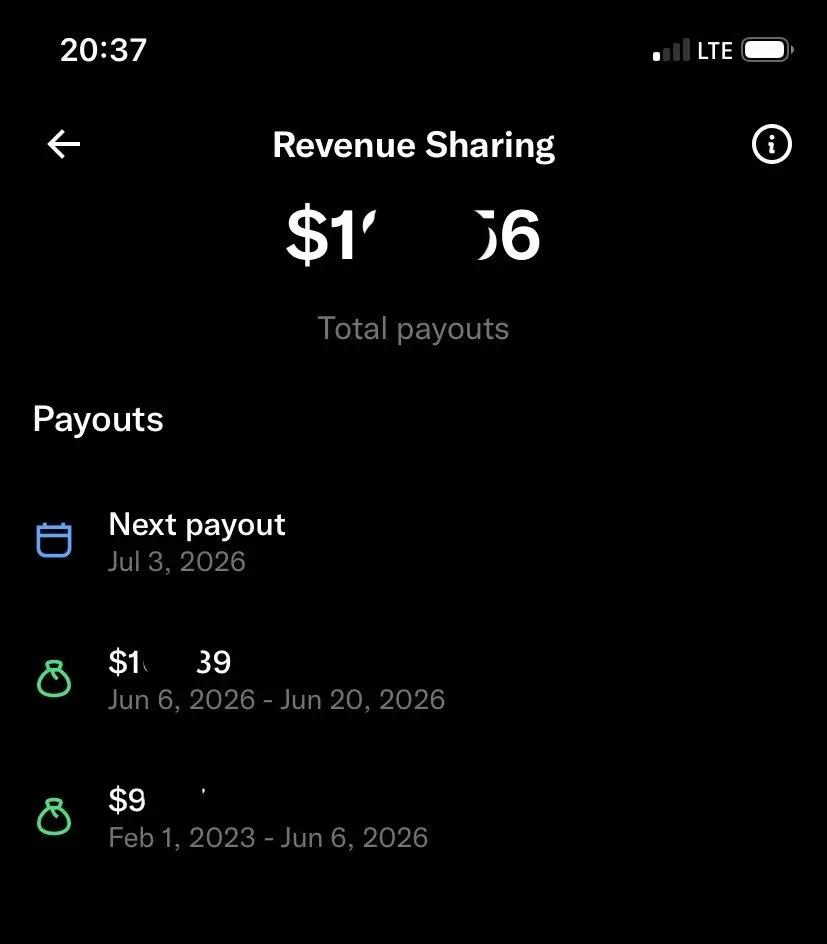827x944 pixels.
Task: Open the info circle icon
Action: pos(771,144)
